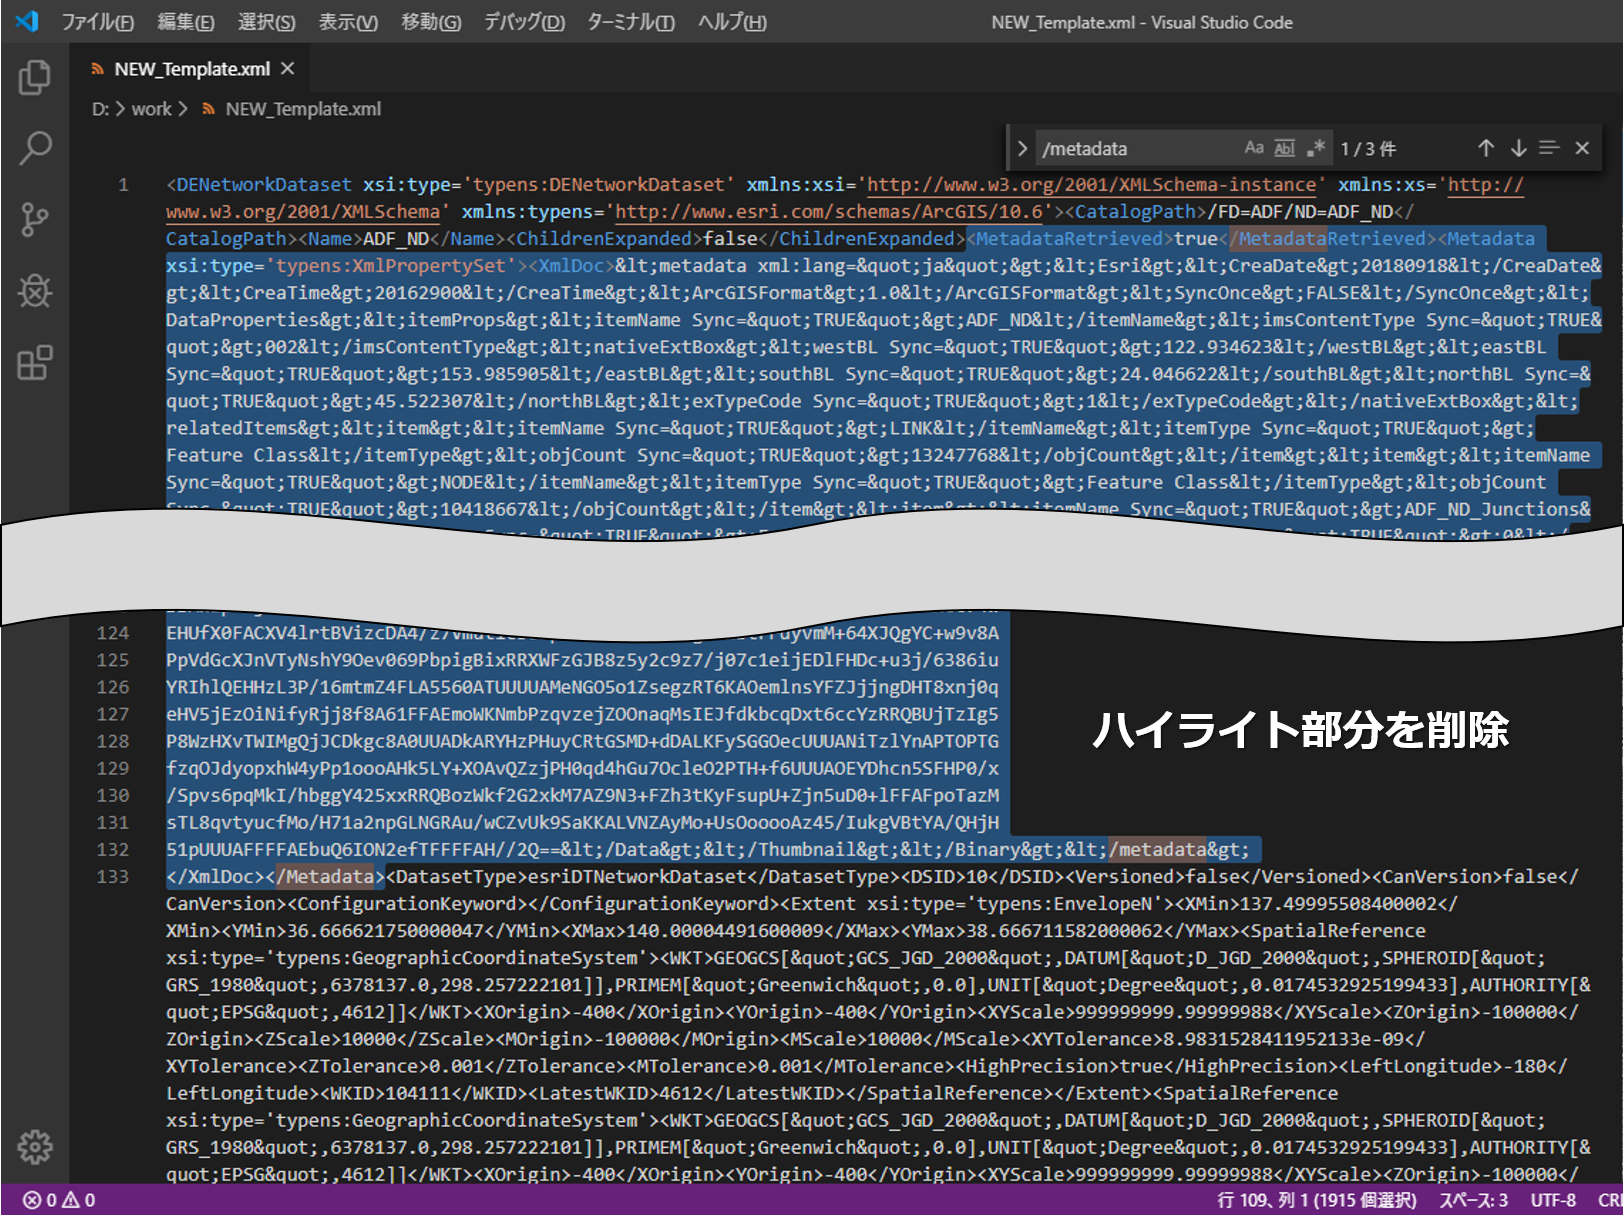The image size is (1624, 1215).
Task: Click line number 124 in gutter
Action: pos(113,633)
